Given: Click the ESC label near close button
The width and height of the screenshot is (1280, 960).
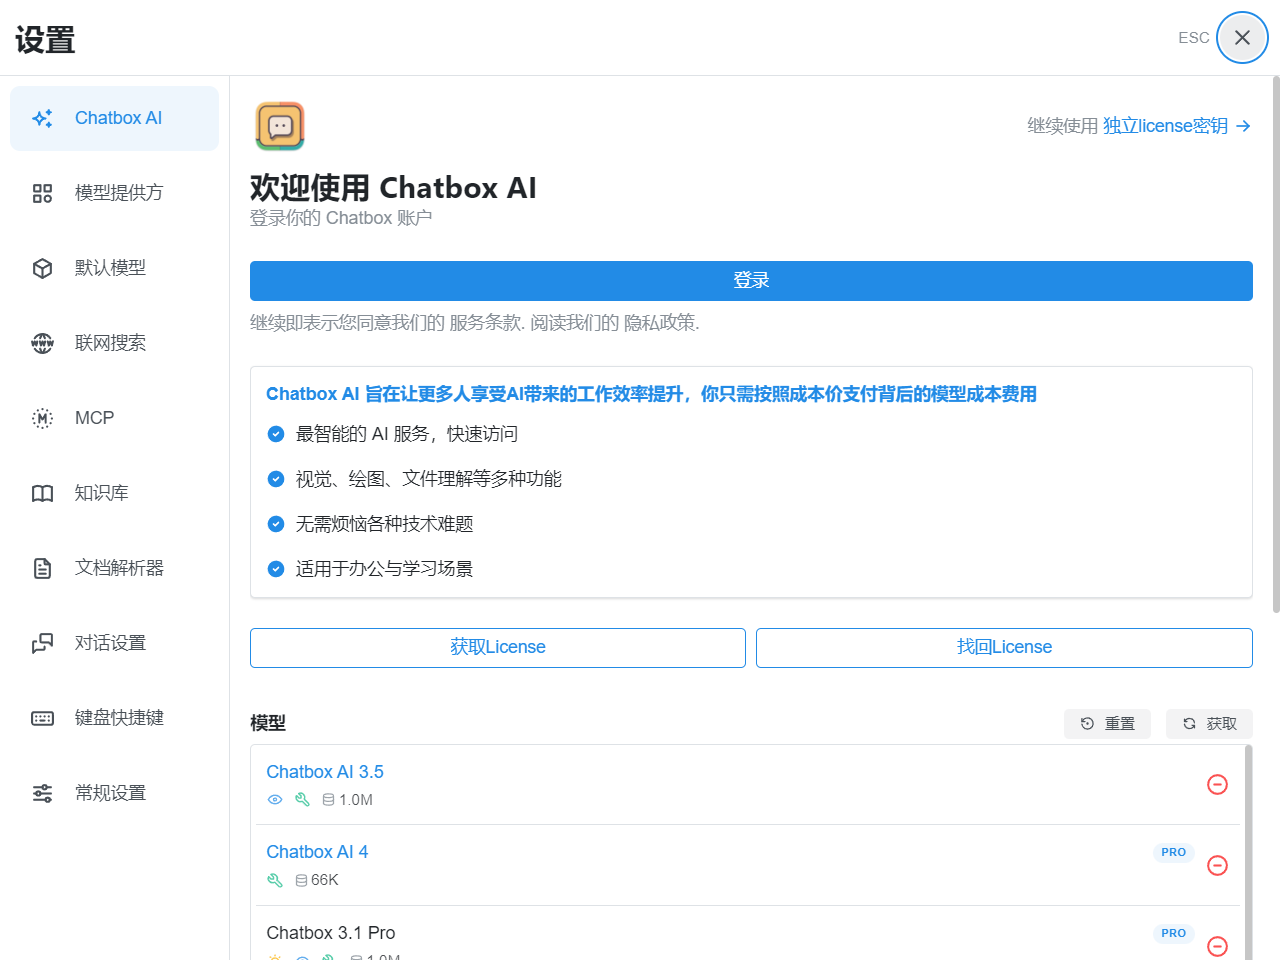Looking at the screenshot, I should [x=1194, y=38].
